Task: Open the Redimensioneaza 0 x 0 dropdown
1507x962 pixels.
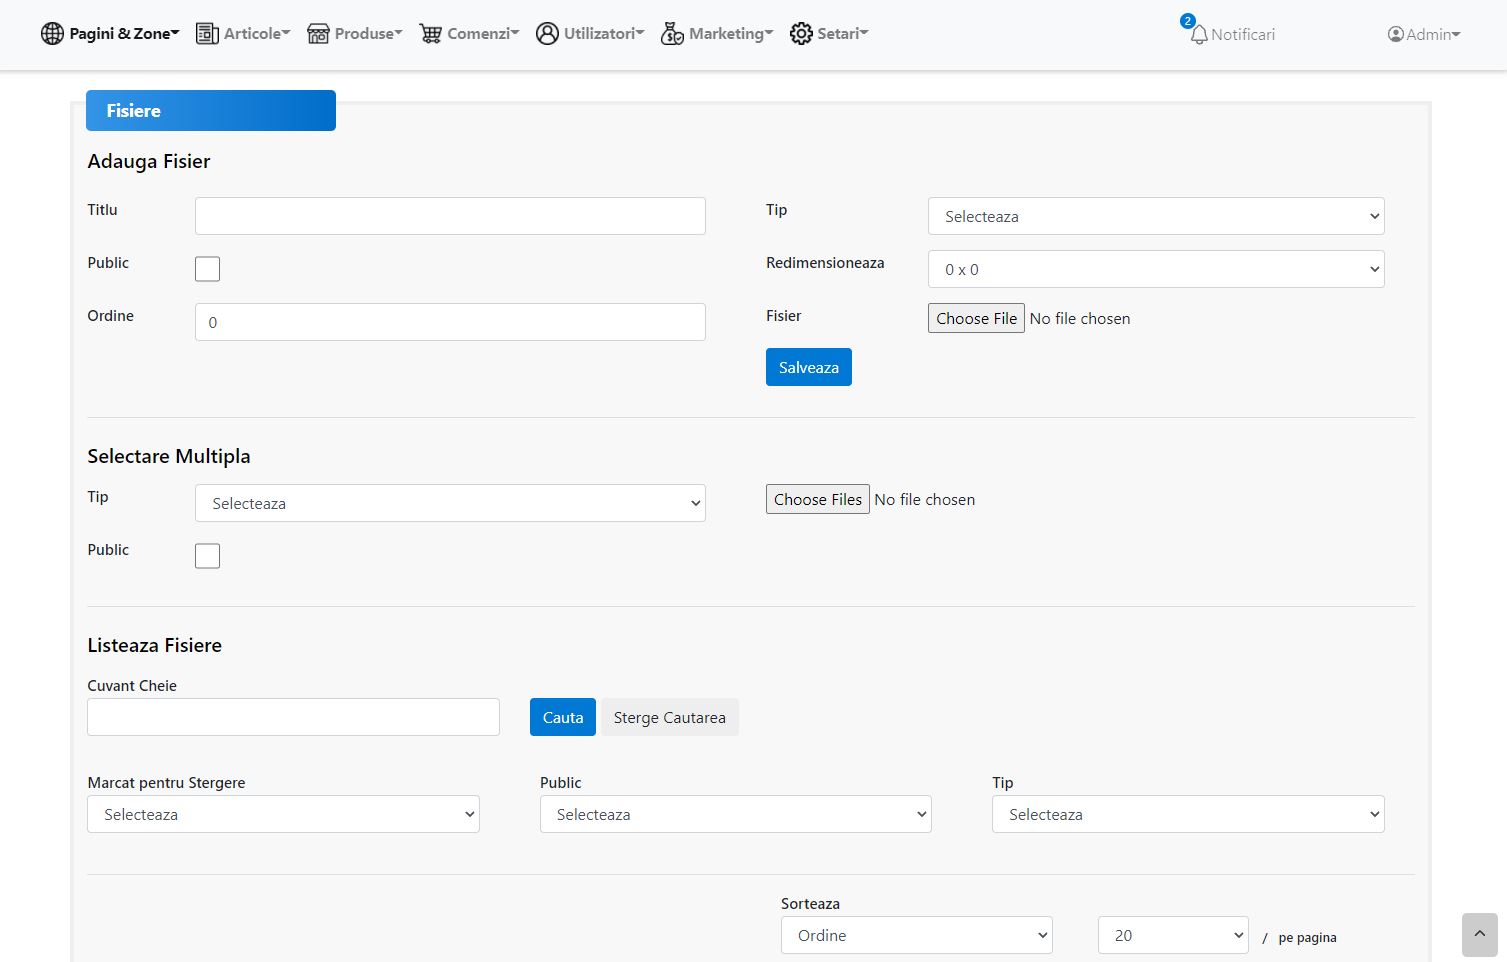Action: point(1156,269)
